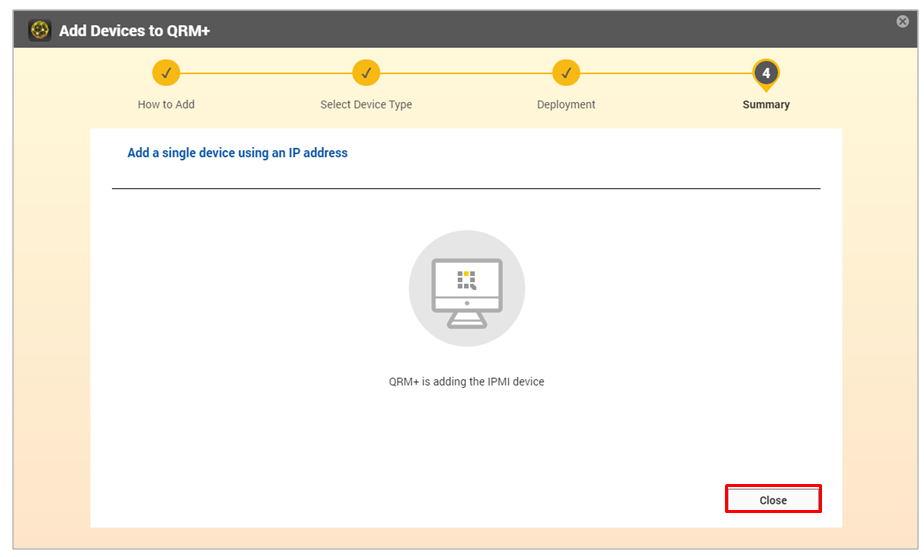Click 'QRM+ is adding the IPMI device' text

click(x=466, y=381)
